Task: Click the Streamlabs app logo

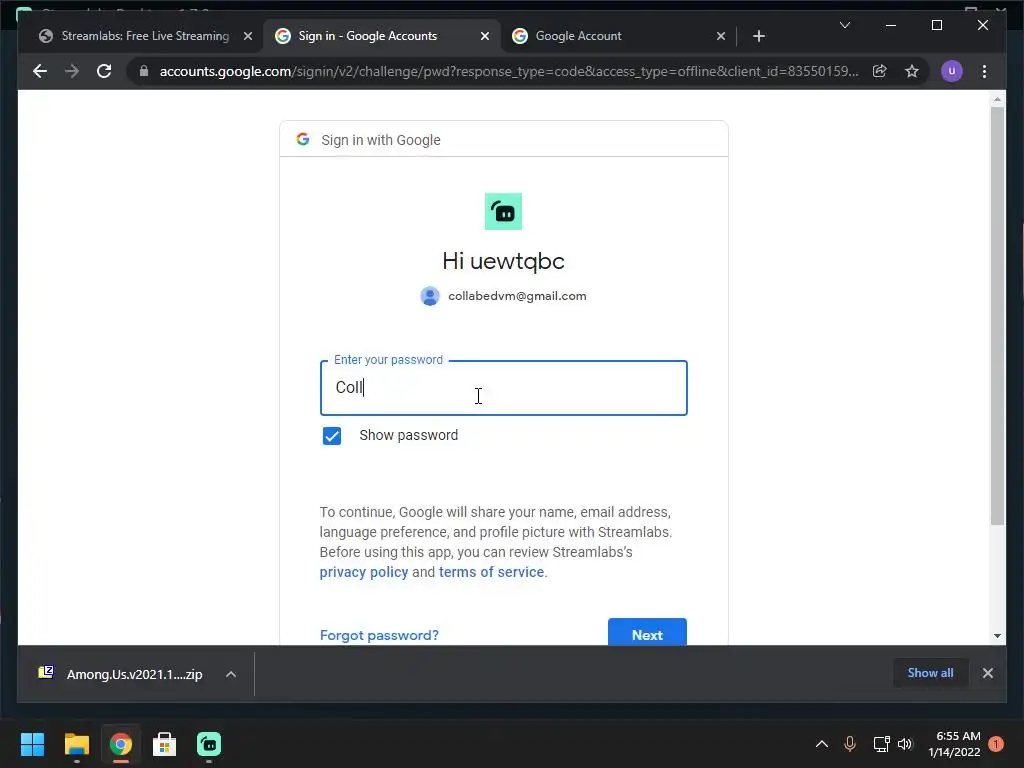Action: pyautogui.click(x=503, y=212)
